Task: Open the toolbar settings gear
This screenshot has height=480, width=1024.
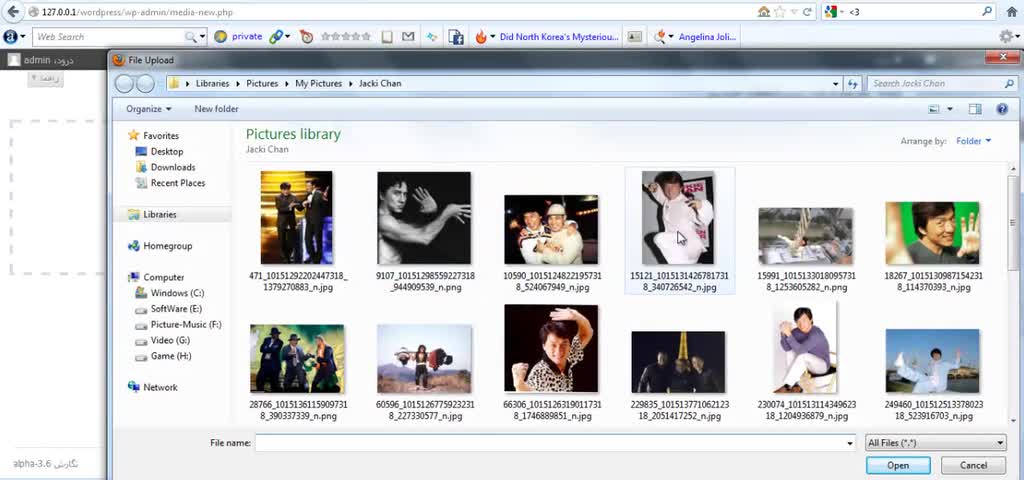Action: coord(1006,37)
